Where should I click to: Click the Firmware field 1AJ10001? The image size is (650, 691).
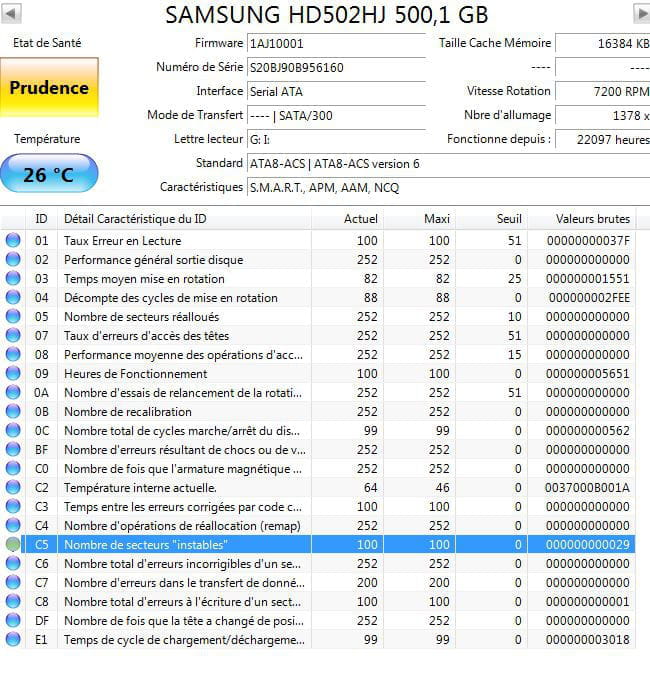336,44
